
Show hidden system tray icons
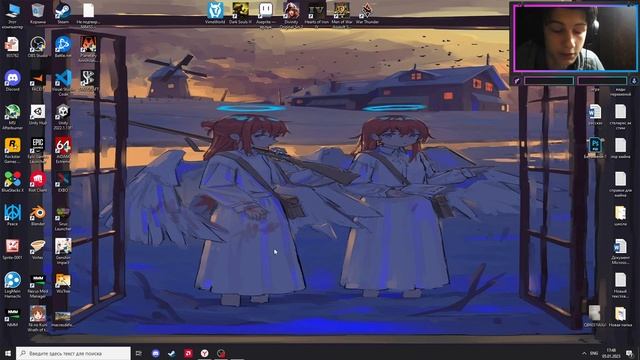click(584, 353)
